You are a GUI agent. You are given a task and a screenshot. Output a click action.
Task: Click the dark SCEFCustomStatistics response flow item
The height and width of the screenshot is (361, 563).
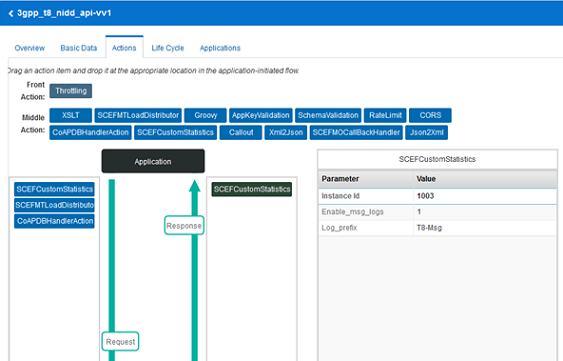tap(252, 189)
